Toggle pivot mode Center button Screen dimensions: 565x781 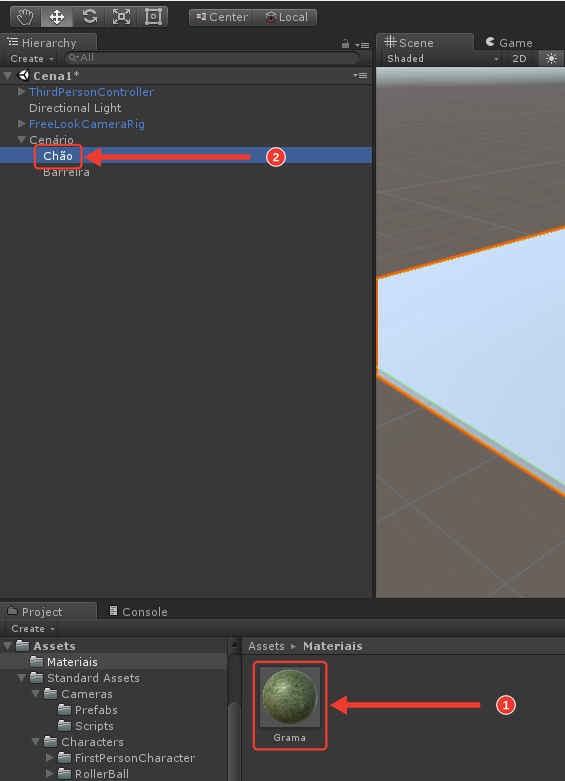point(222,17)
